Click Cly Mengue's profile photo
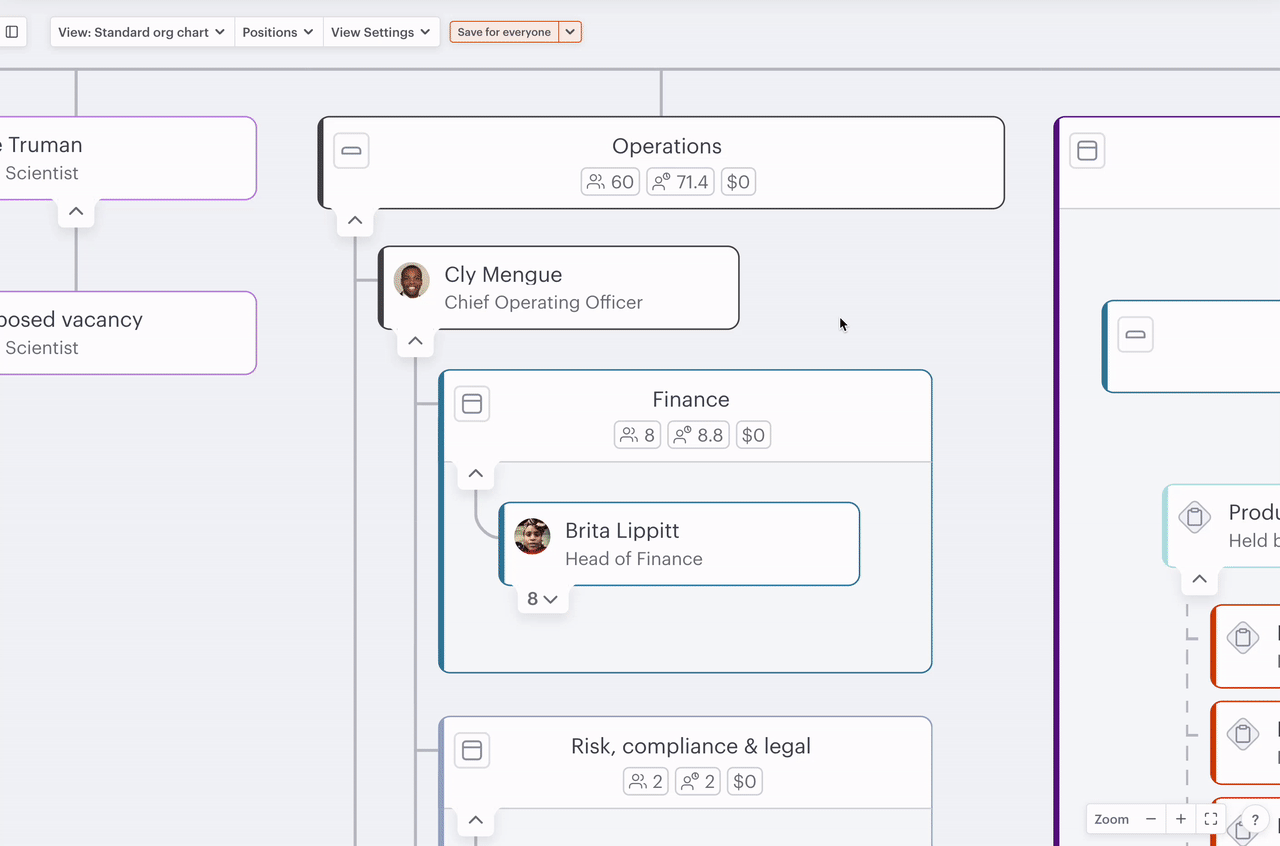1280x846 pixels. 411,281
